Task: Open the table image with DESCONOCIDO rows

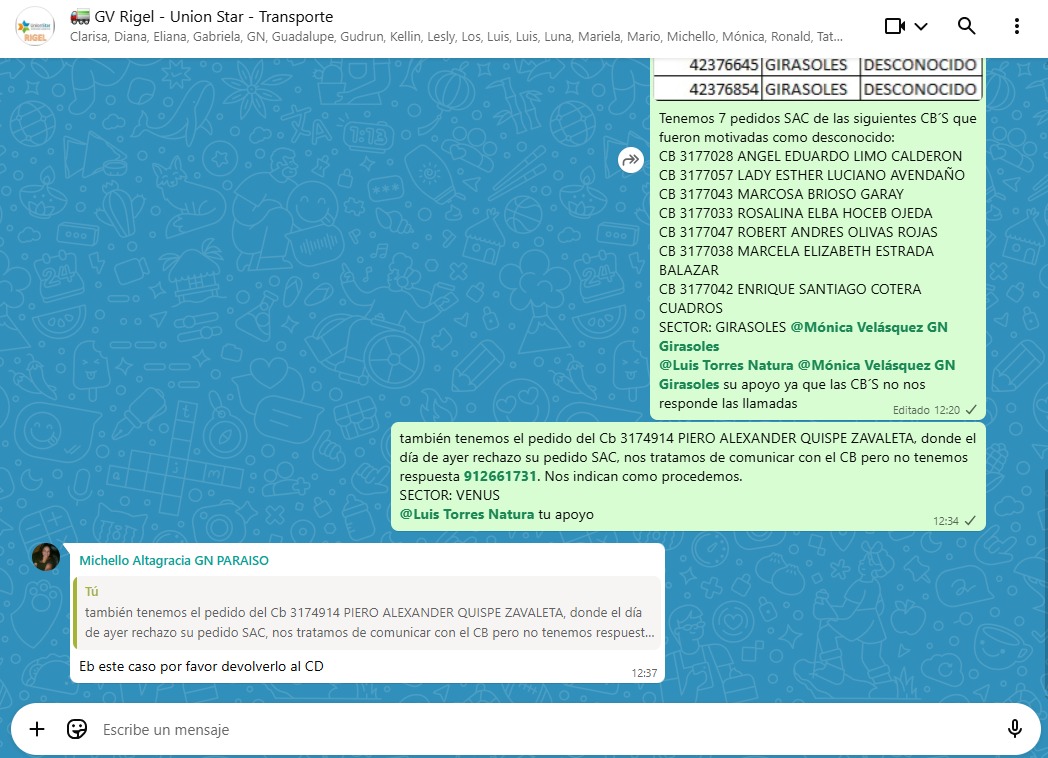Action: pyautogui.click(x=817, y=78)
